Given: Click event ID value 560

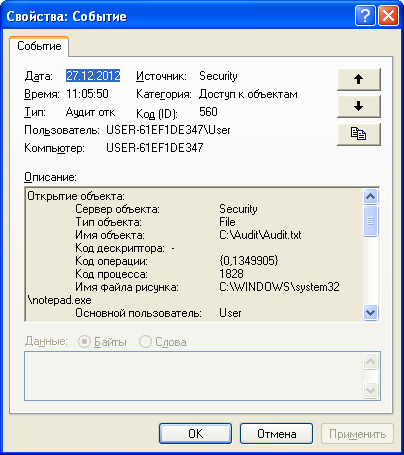Looking at the screenshot, I should point(208,112).
